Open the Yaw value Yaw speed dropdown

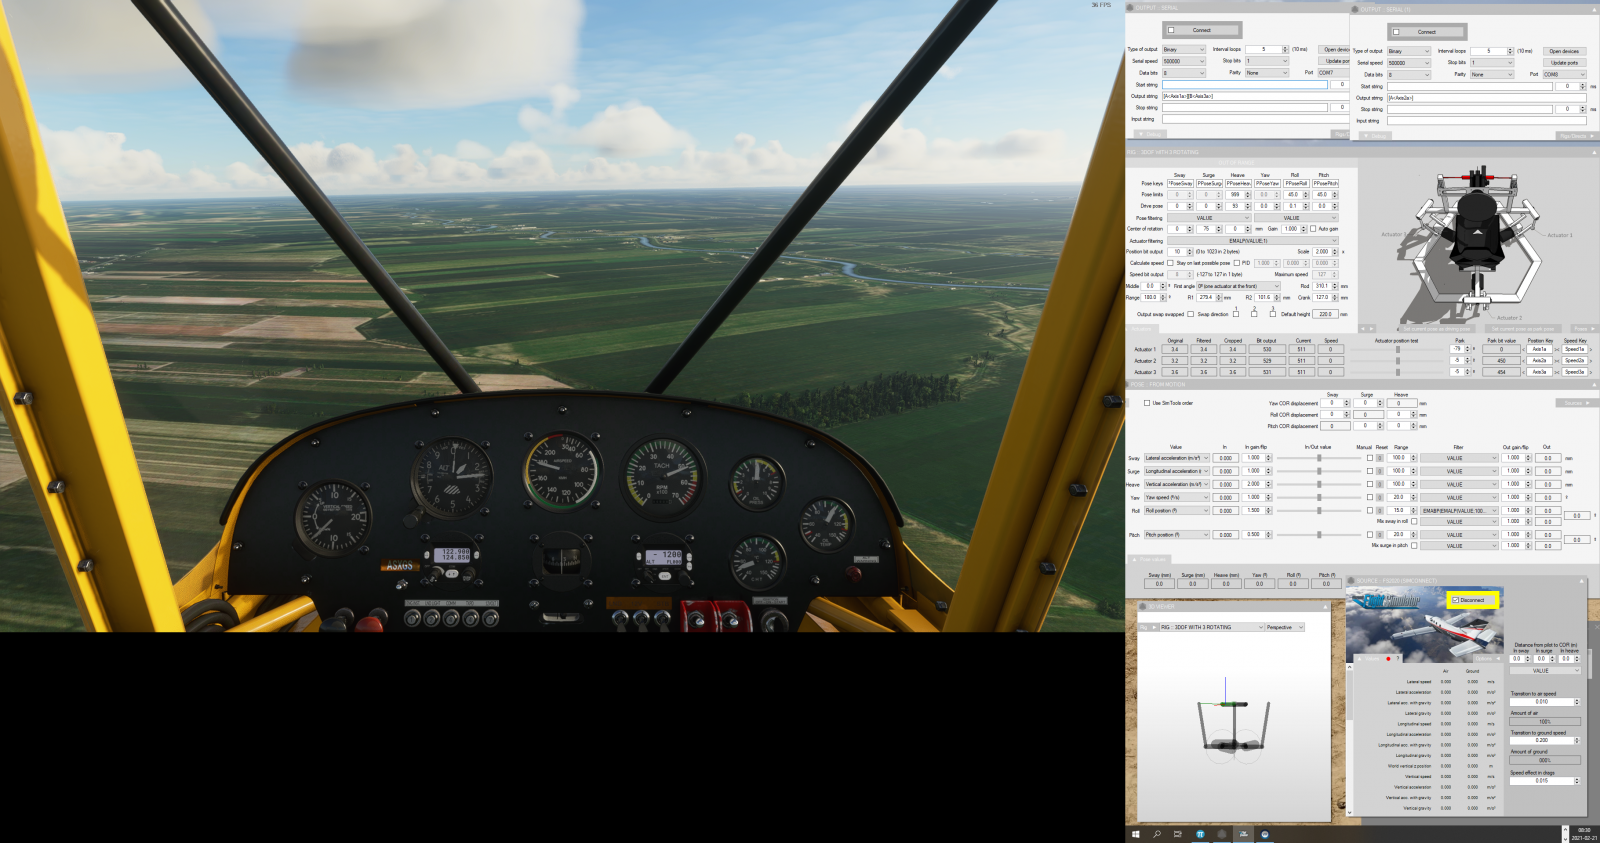pyautogui.click(x=1177, y=497)
